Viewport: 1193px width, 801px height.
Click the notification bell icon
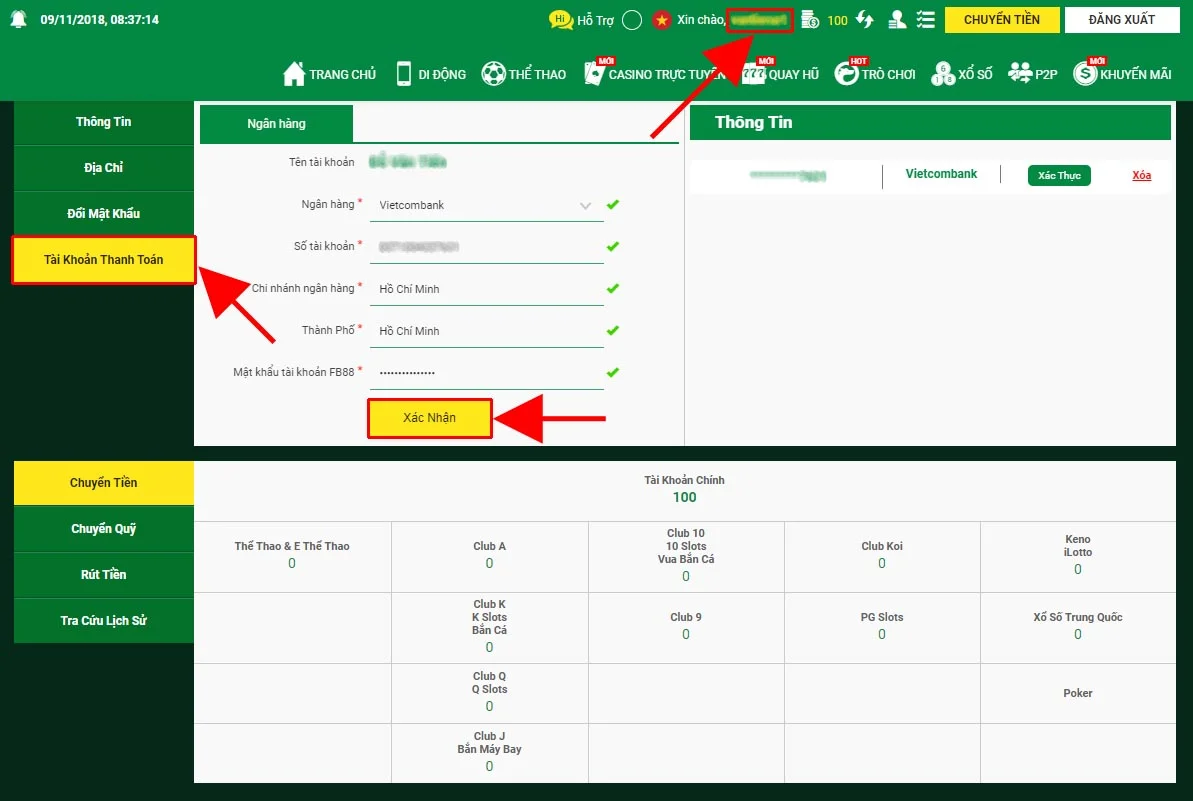[x=18, y=21]
